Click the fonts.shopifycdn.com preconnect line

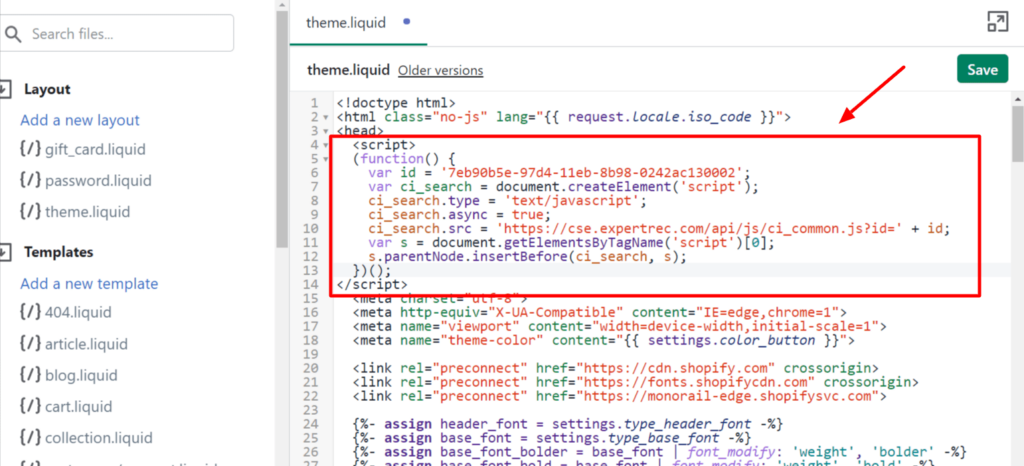tap(635, 382)
